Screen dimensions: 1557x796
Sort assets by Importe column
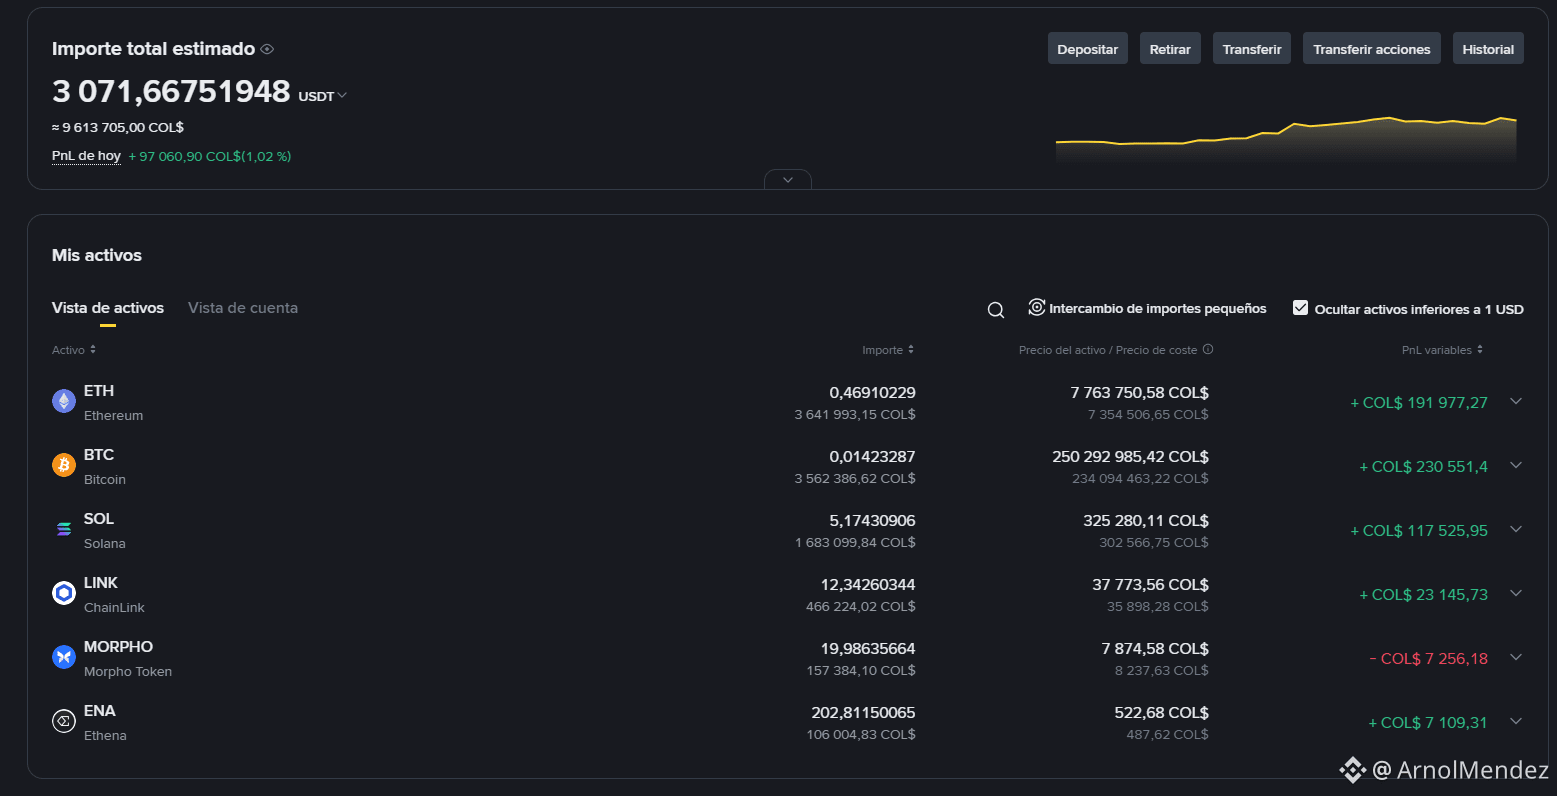(888, 350)
